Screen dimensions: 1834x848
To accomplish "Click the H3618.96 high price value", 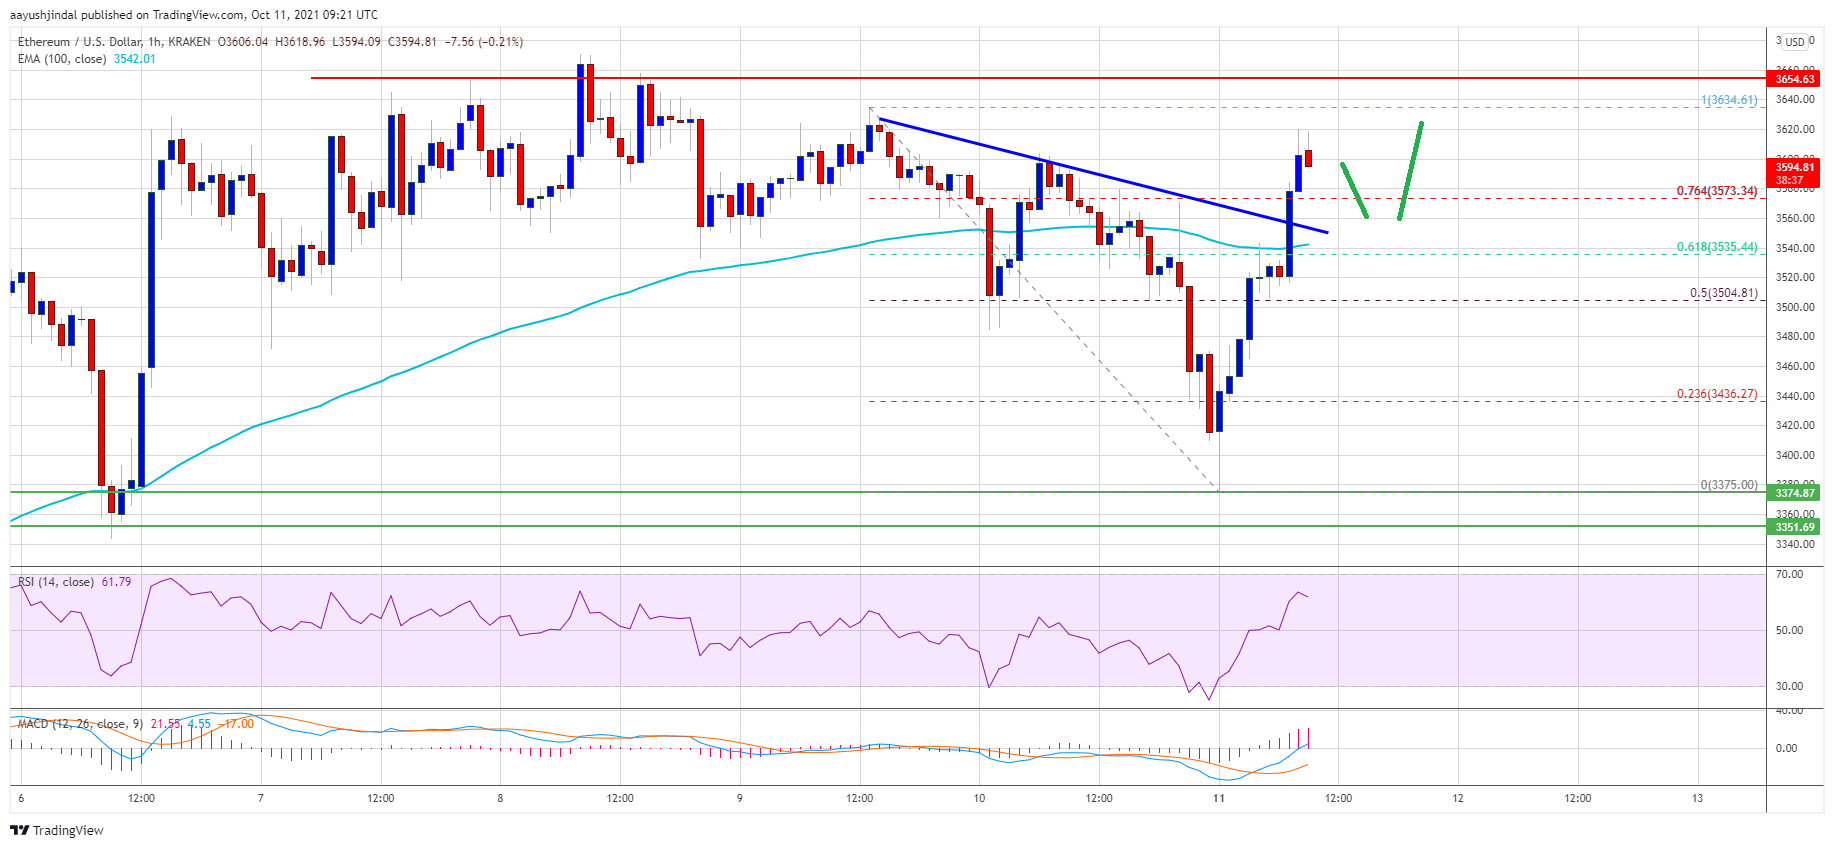I will pyautogui.click(x=300, y=42).
